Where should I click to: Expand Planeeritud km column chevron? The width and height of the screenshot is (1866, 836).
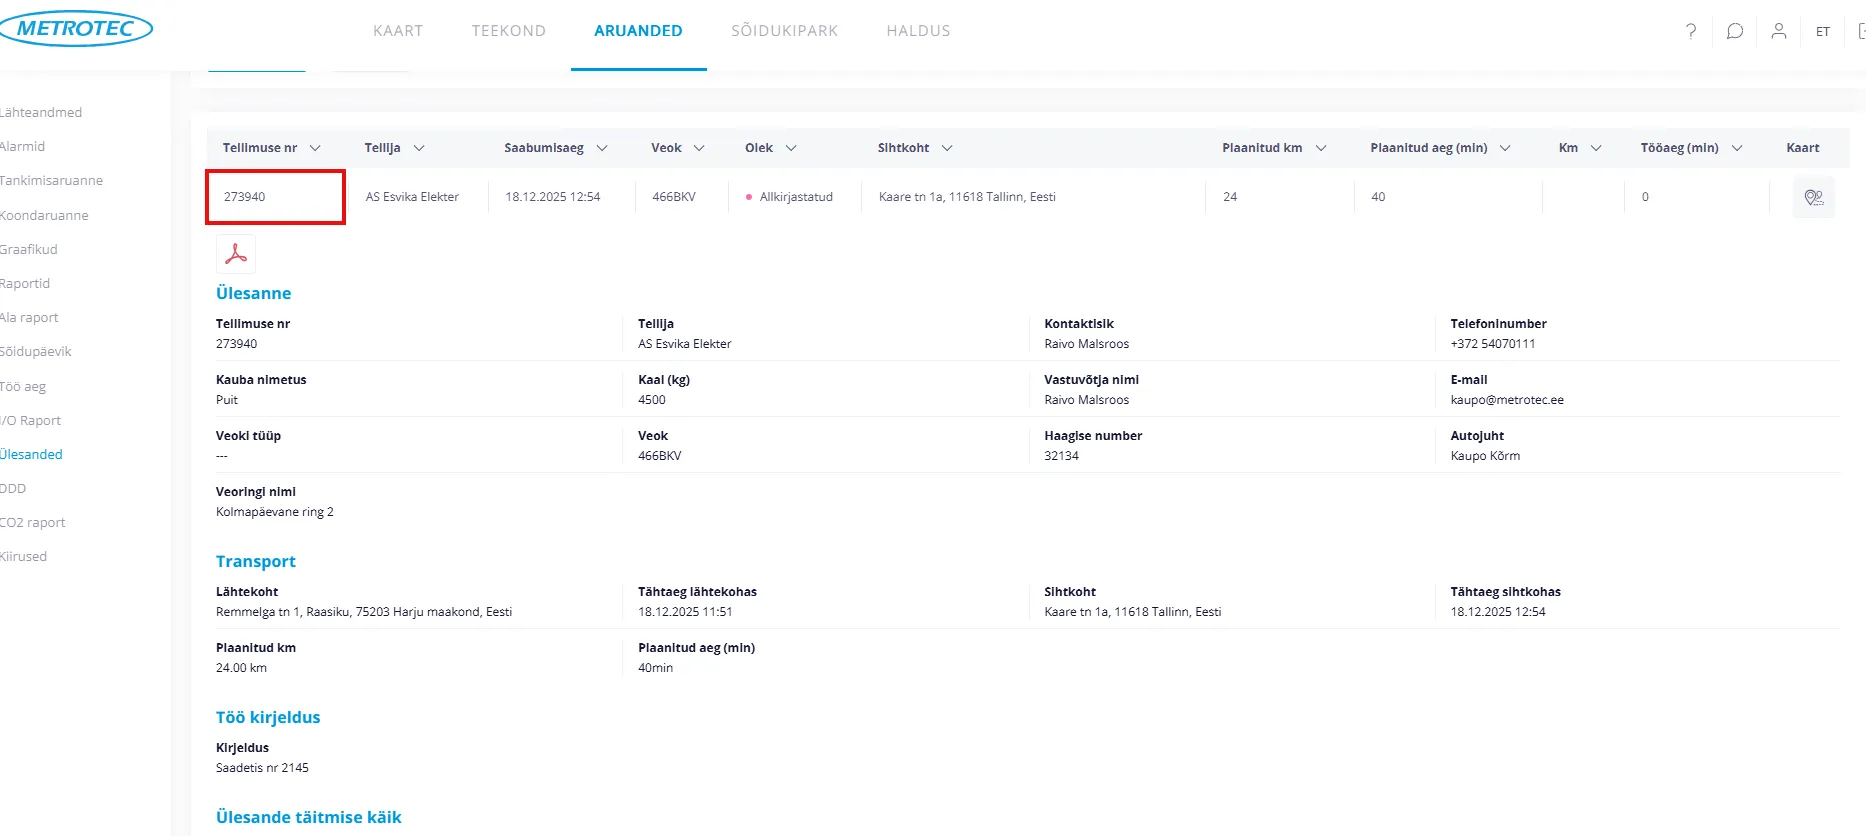pos(1321,148)
